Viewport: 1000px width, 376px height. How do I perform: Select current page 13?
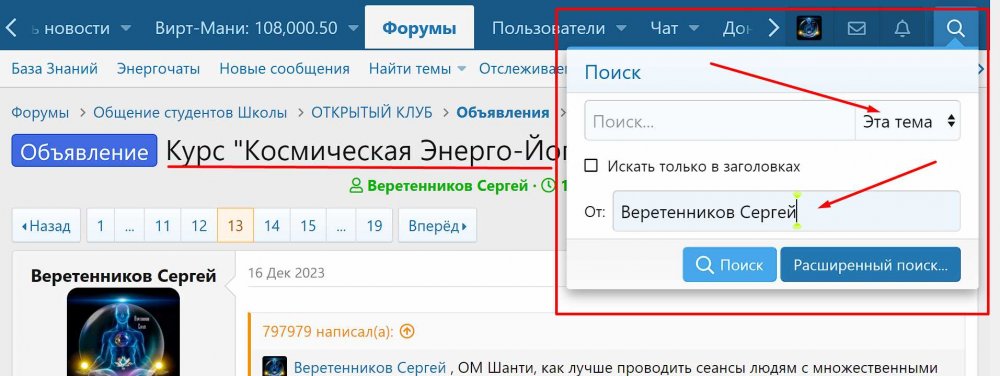click(x=235, y=226)
